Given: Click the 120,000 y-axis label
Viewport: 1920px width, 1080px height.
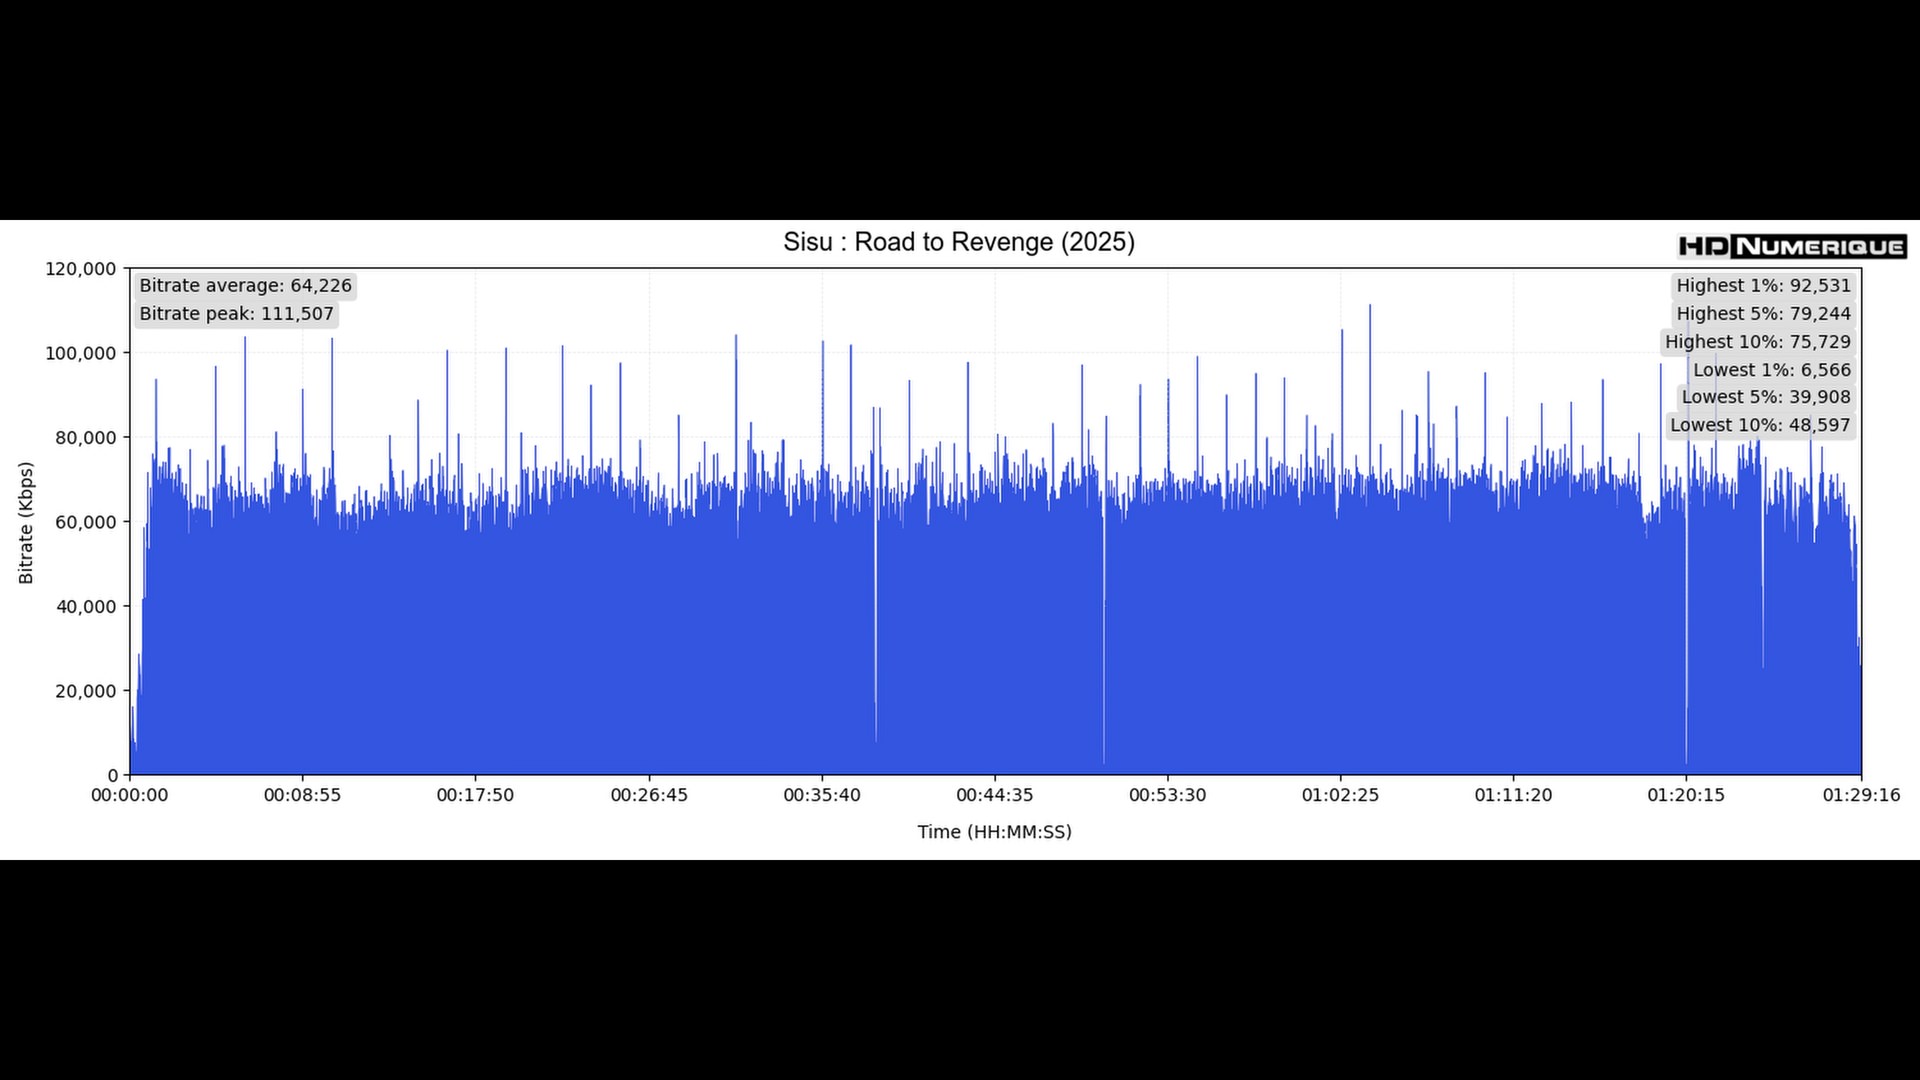Looking at the screenshot, I should pos(81,269).
